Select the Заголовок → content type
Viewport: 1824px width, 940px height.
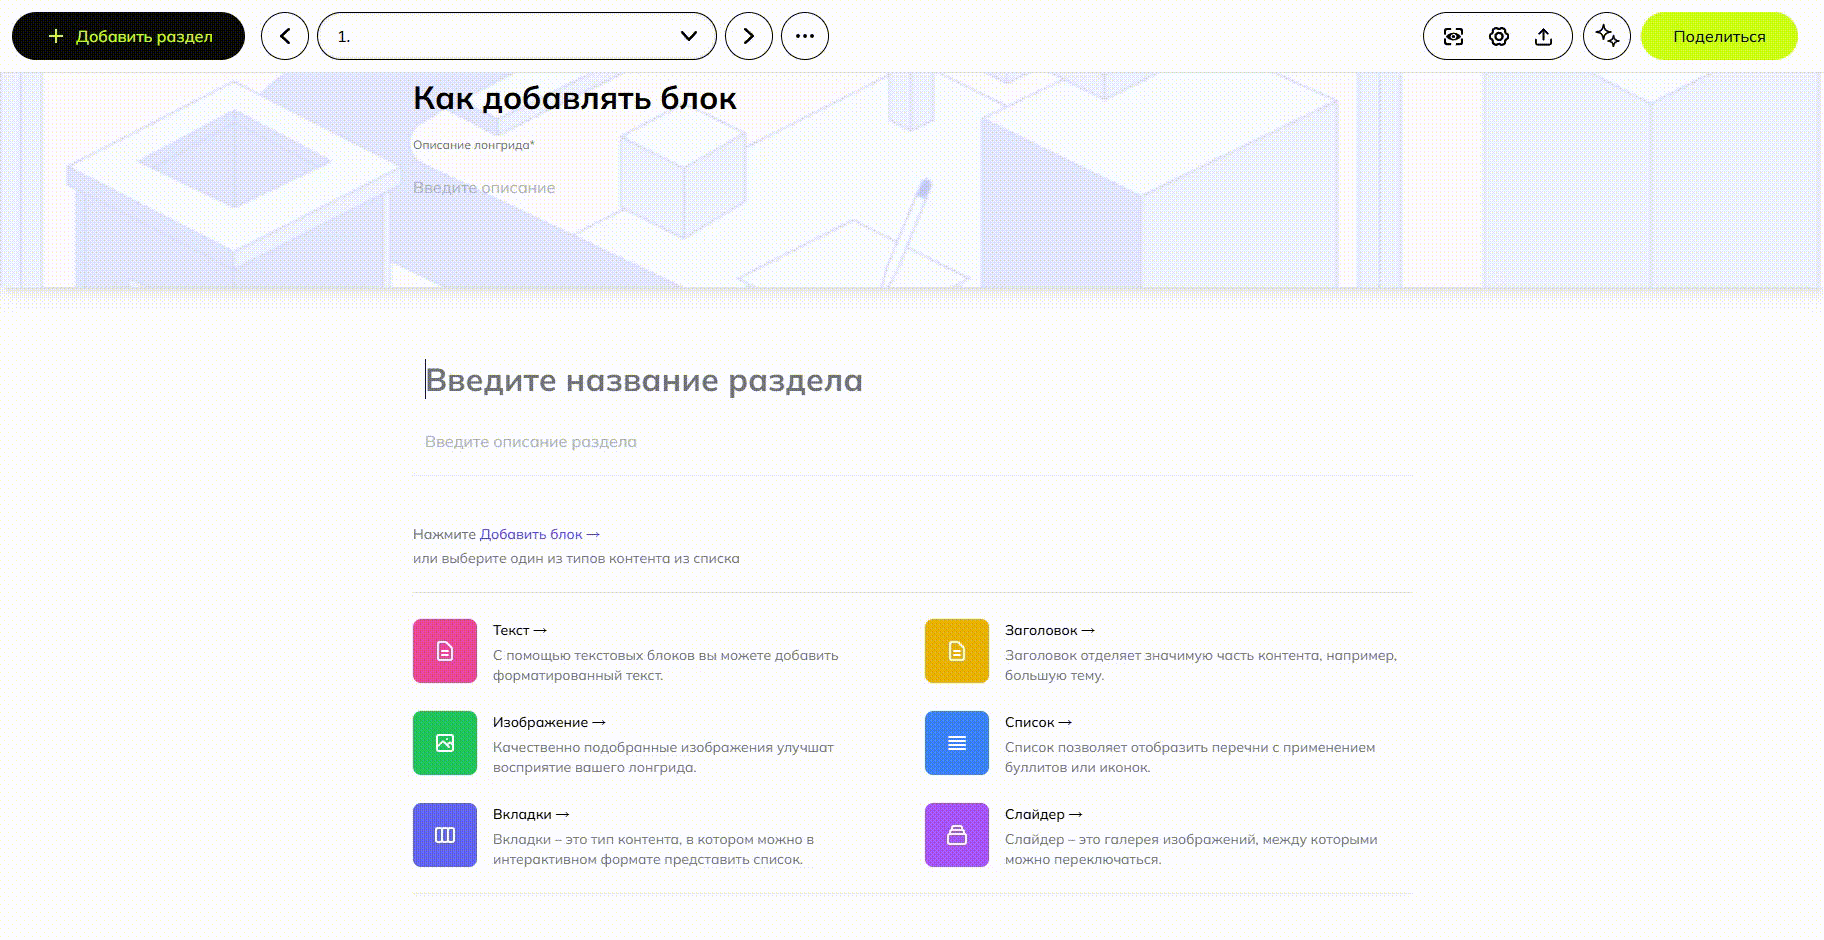[1050, 630]
